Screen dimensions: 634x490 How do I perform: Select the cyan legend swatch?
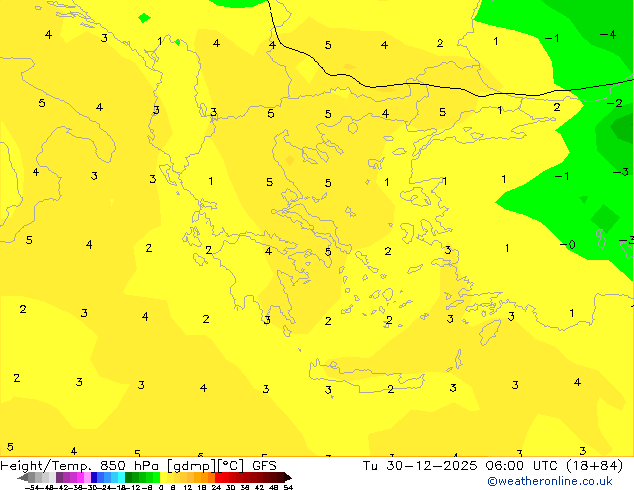pos(121,477)
